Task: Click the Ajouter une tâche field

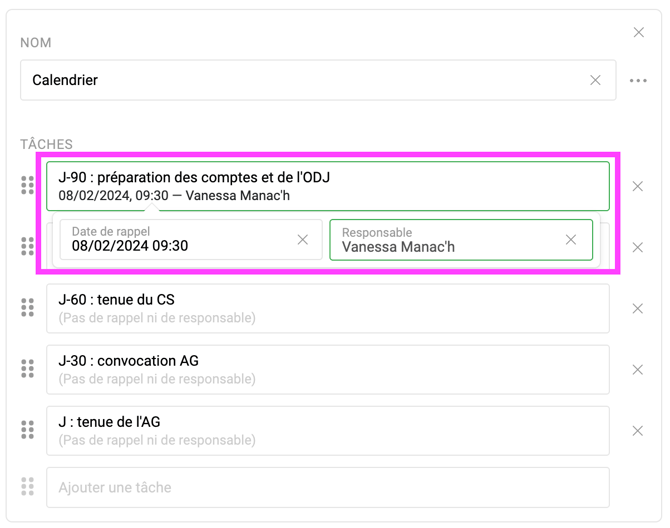Action: [327, 488]
